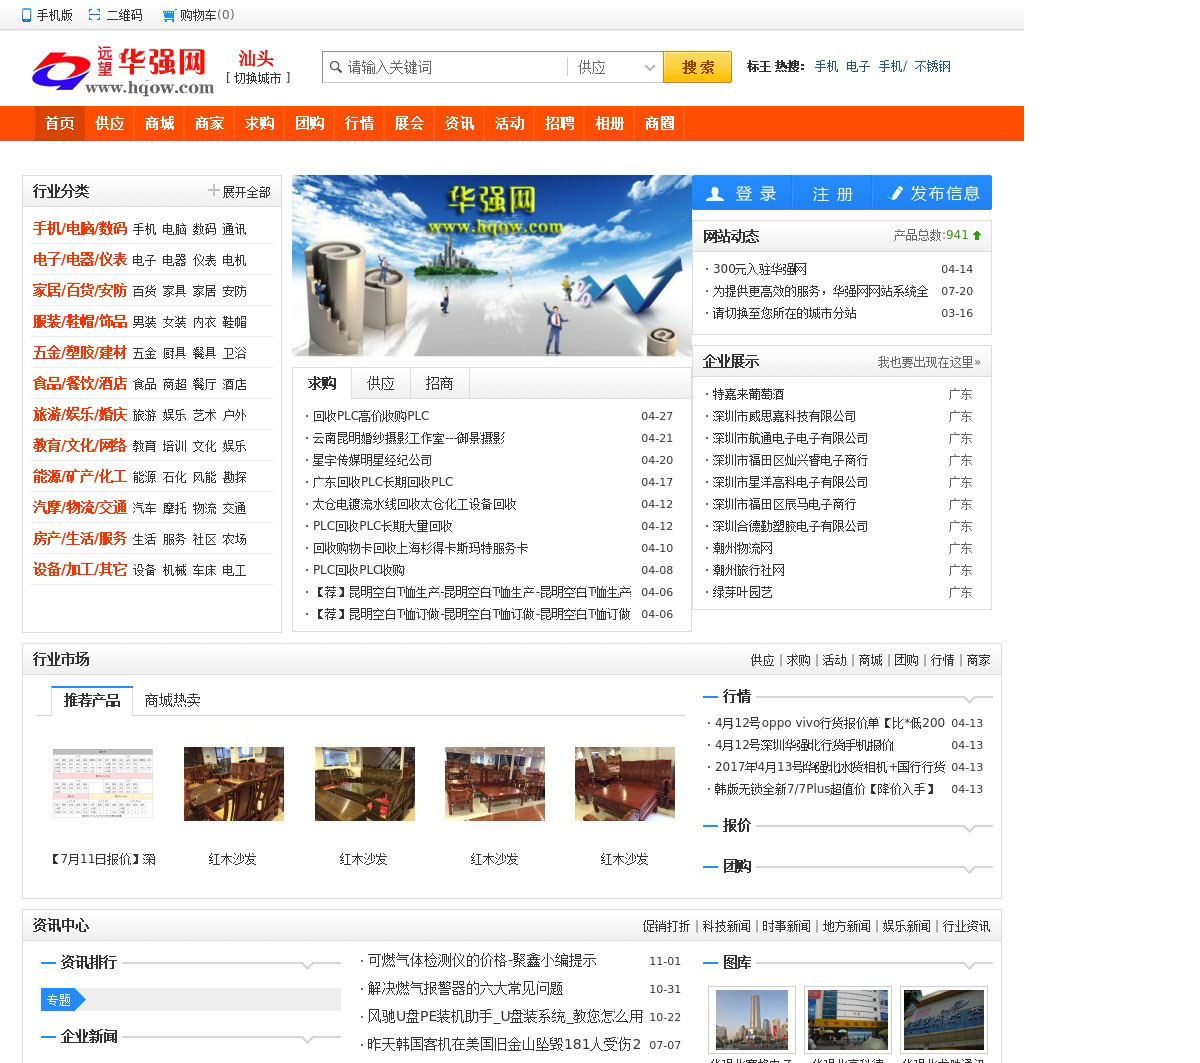Open 商城 in the navigation bar
The image size is (1200, 1063).
pos(160,123)
